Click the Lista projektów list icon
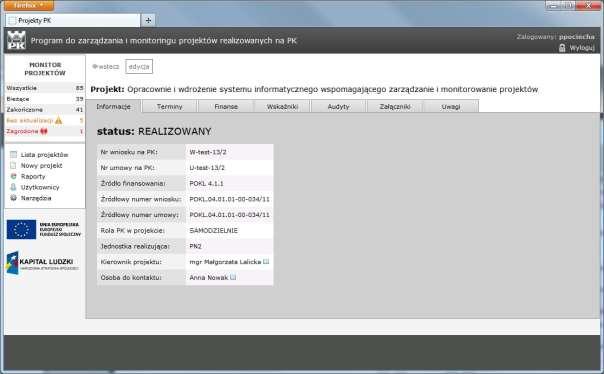The height and width of the screenshot is (374, 604). point(13,154)
